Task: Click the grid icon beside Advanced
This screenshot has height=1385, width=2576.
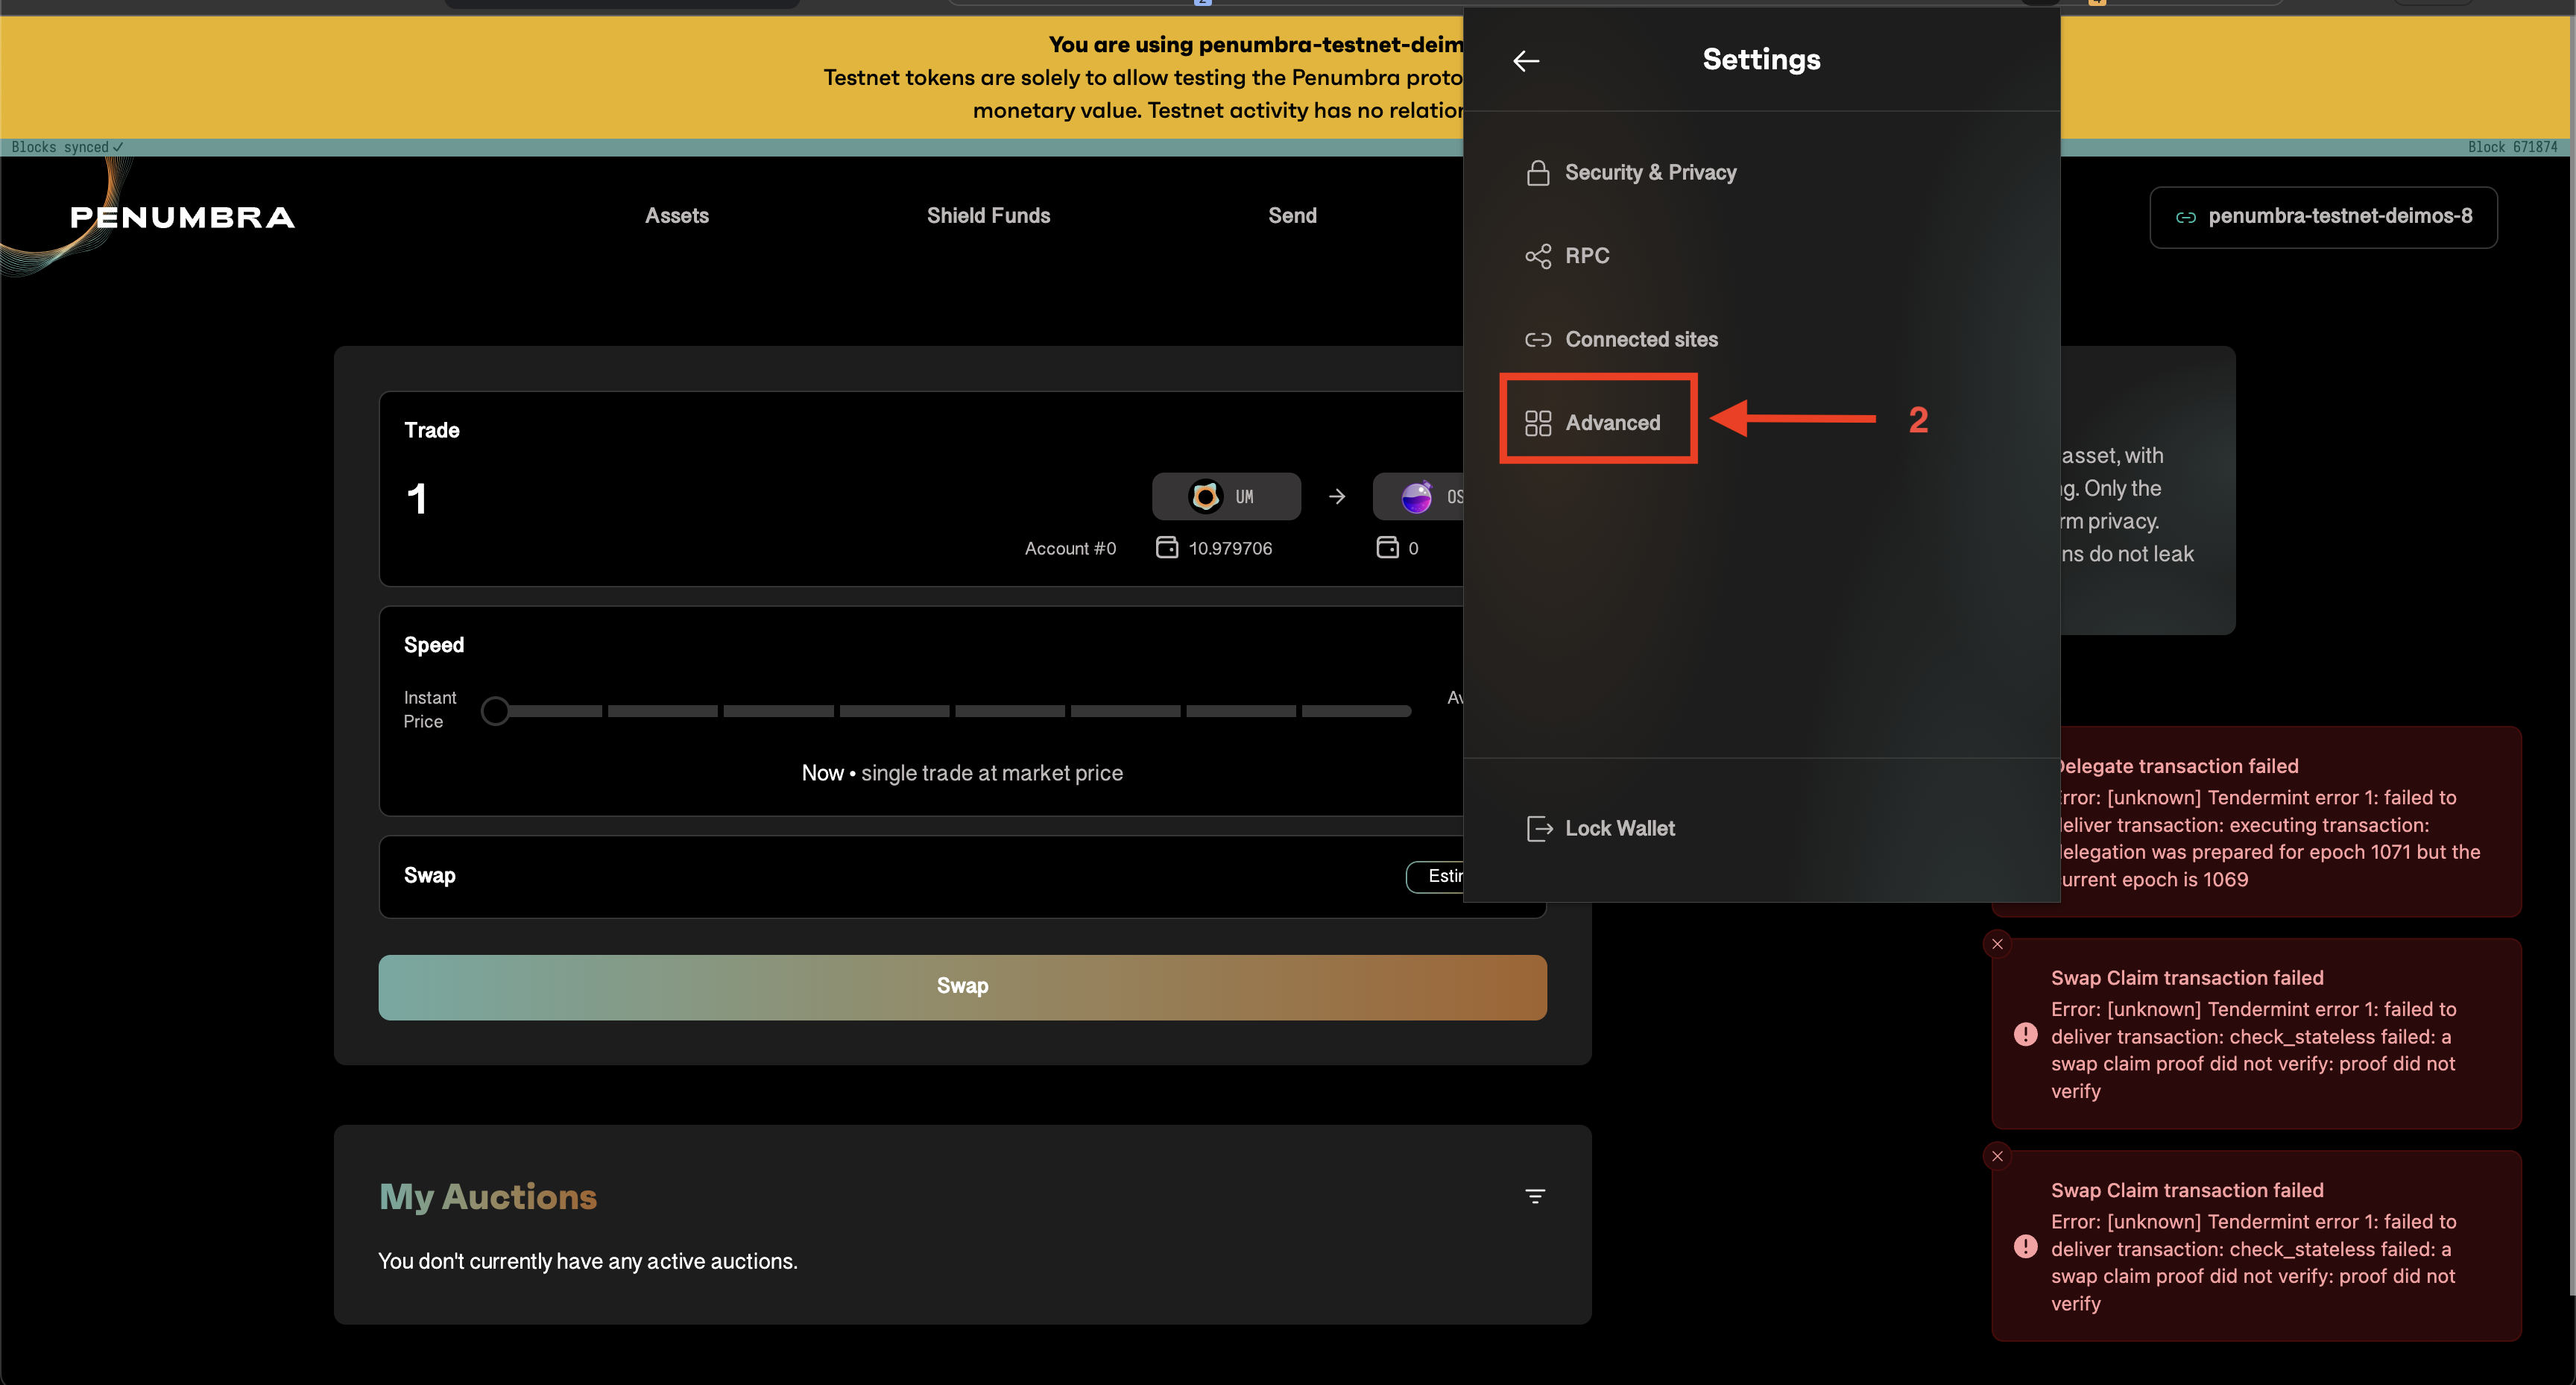Action: click(1538, 423)
